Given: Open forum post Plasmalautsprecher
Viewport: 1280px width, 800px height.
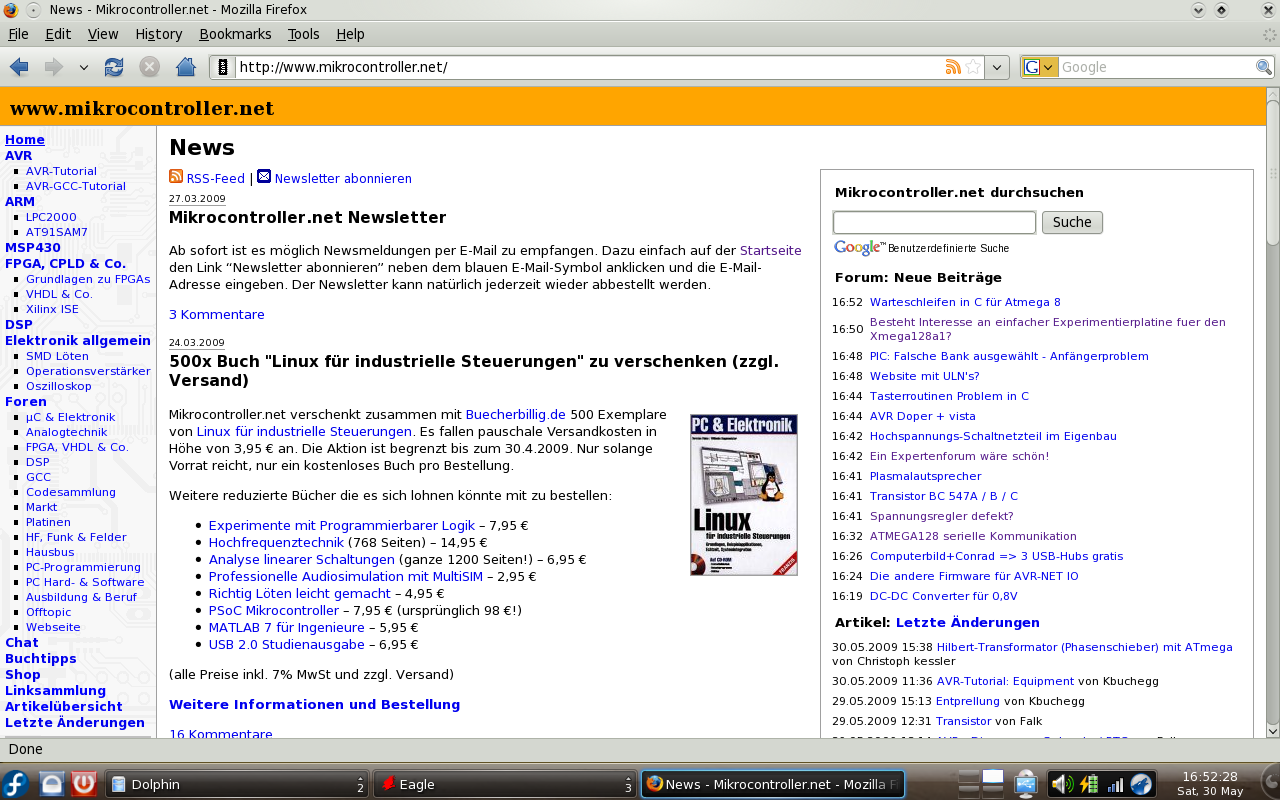Looking at the screenshot, I should coord(926,476).
